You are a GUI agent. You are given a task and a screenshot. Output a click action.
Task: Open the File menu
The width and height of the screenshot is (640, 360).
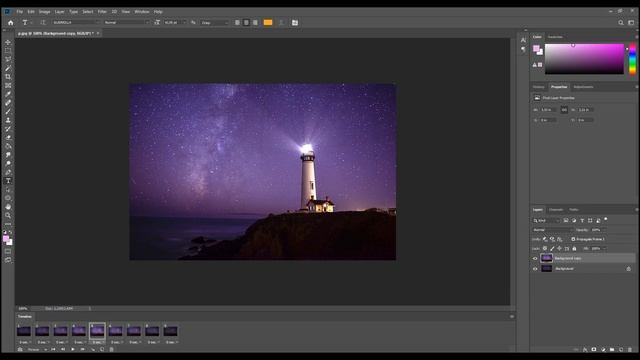click(19, 12)
